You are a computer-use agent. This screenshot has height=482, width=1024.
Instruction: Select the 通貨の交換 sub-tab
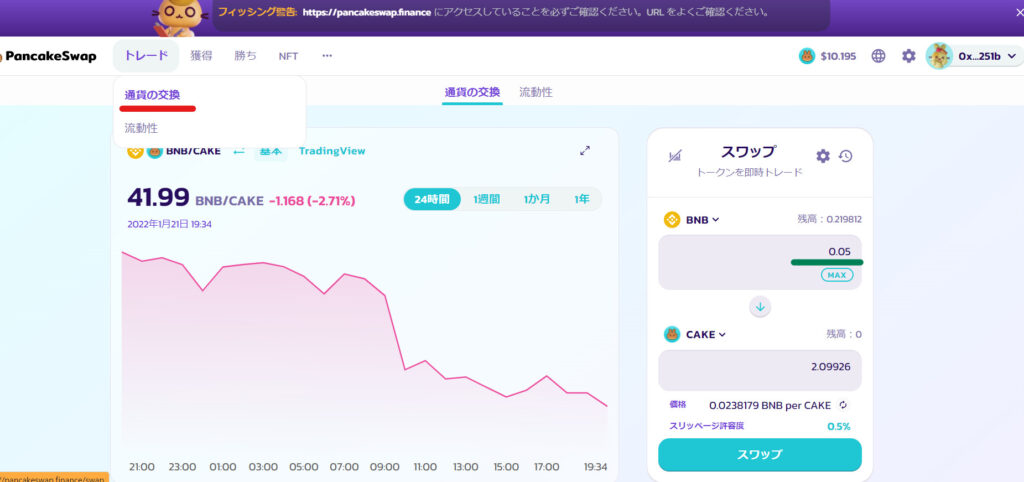pyautogui.click(x=472, y=92)
